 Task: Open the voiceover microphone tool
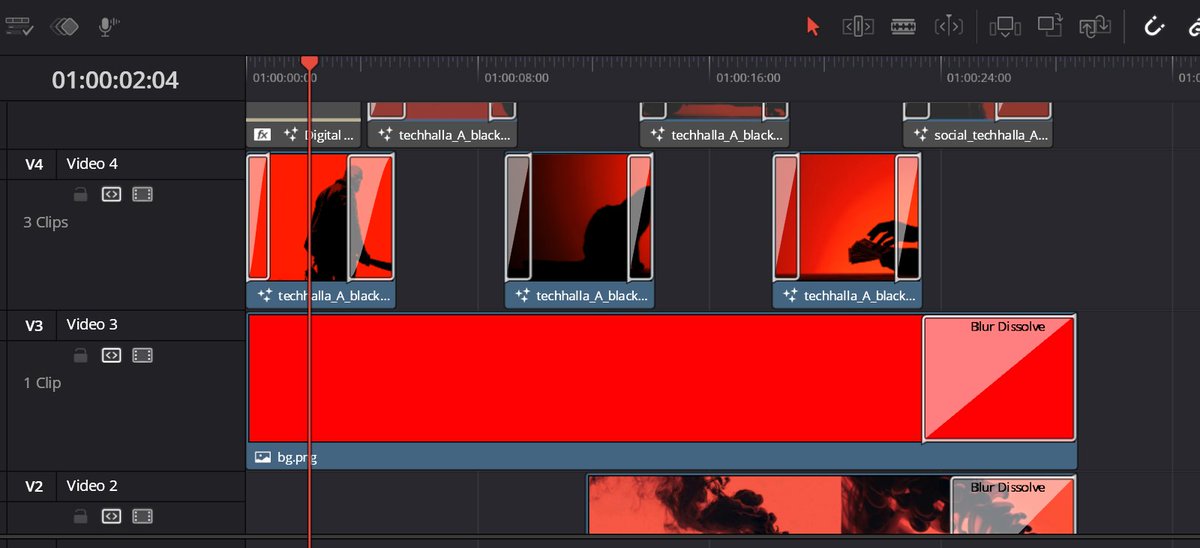pyautogui.click(x=108, y=27)
